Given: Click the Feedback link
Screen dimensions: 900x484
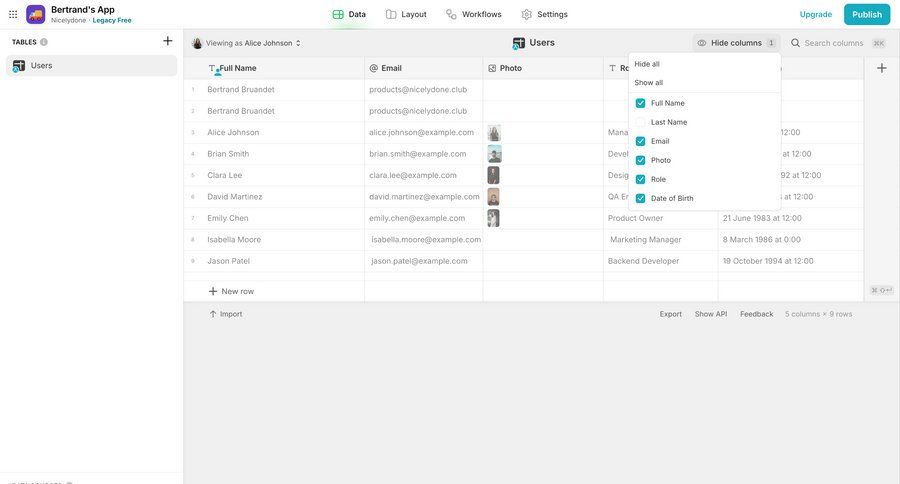Looking at the screenshot, I should coord(757,314).
